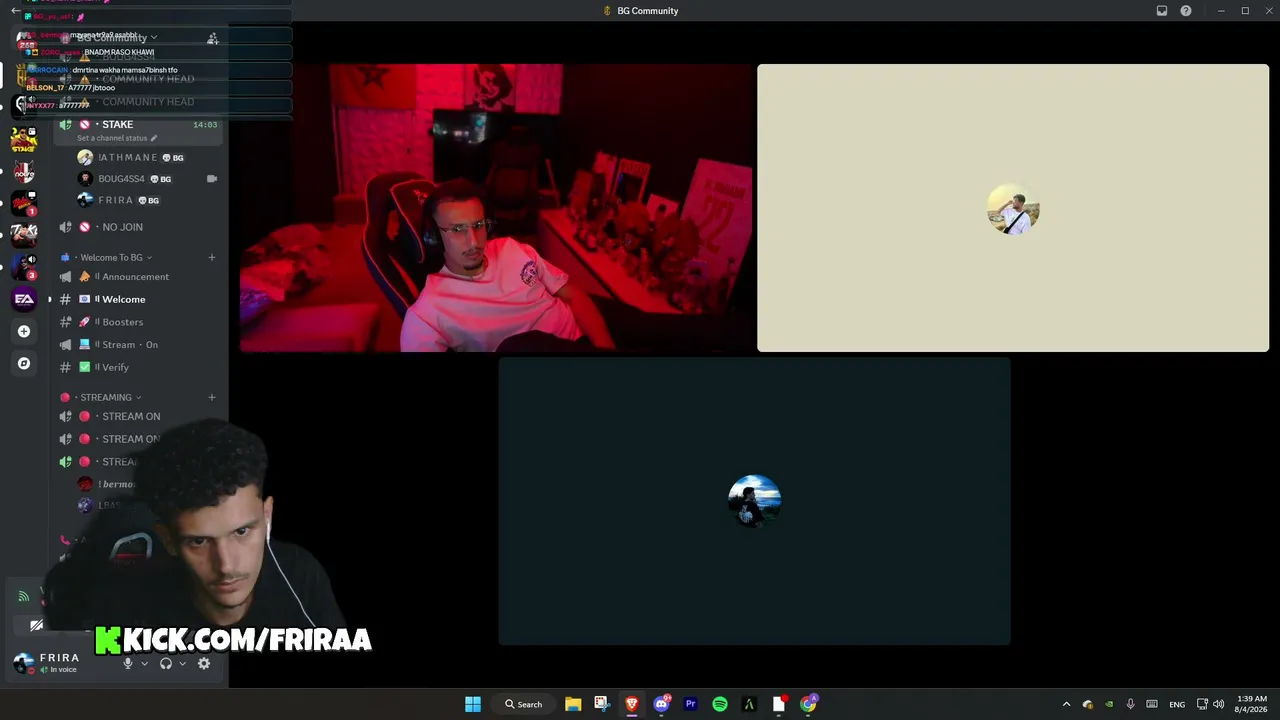
Task: Open headphone output options arrow
Action: click(x=182, y=663)
